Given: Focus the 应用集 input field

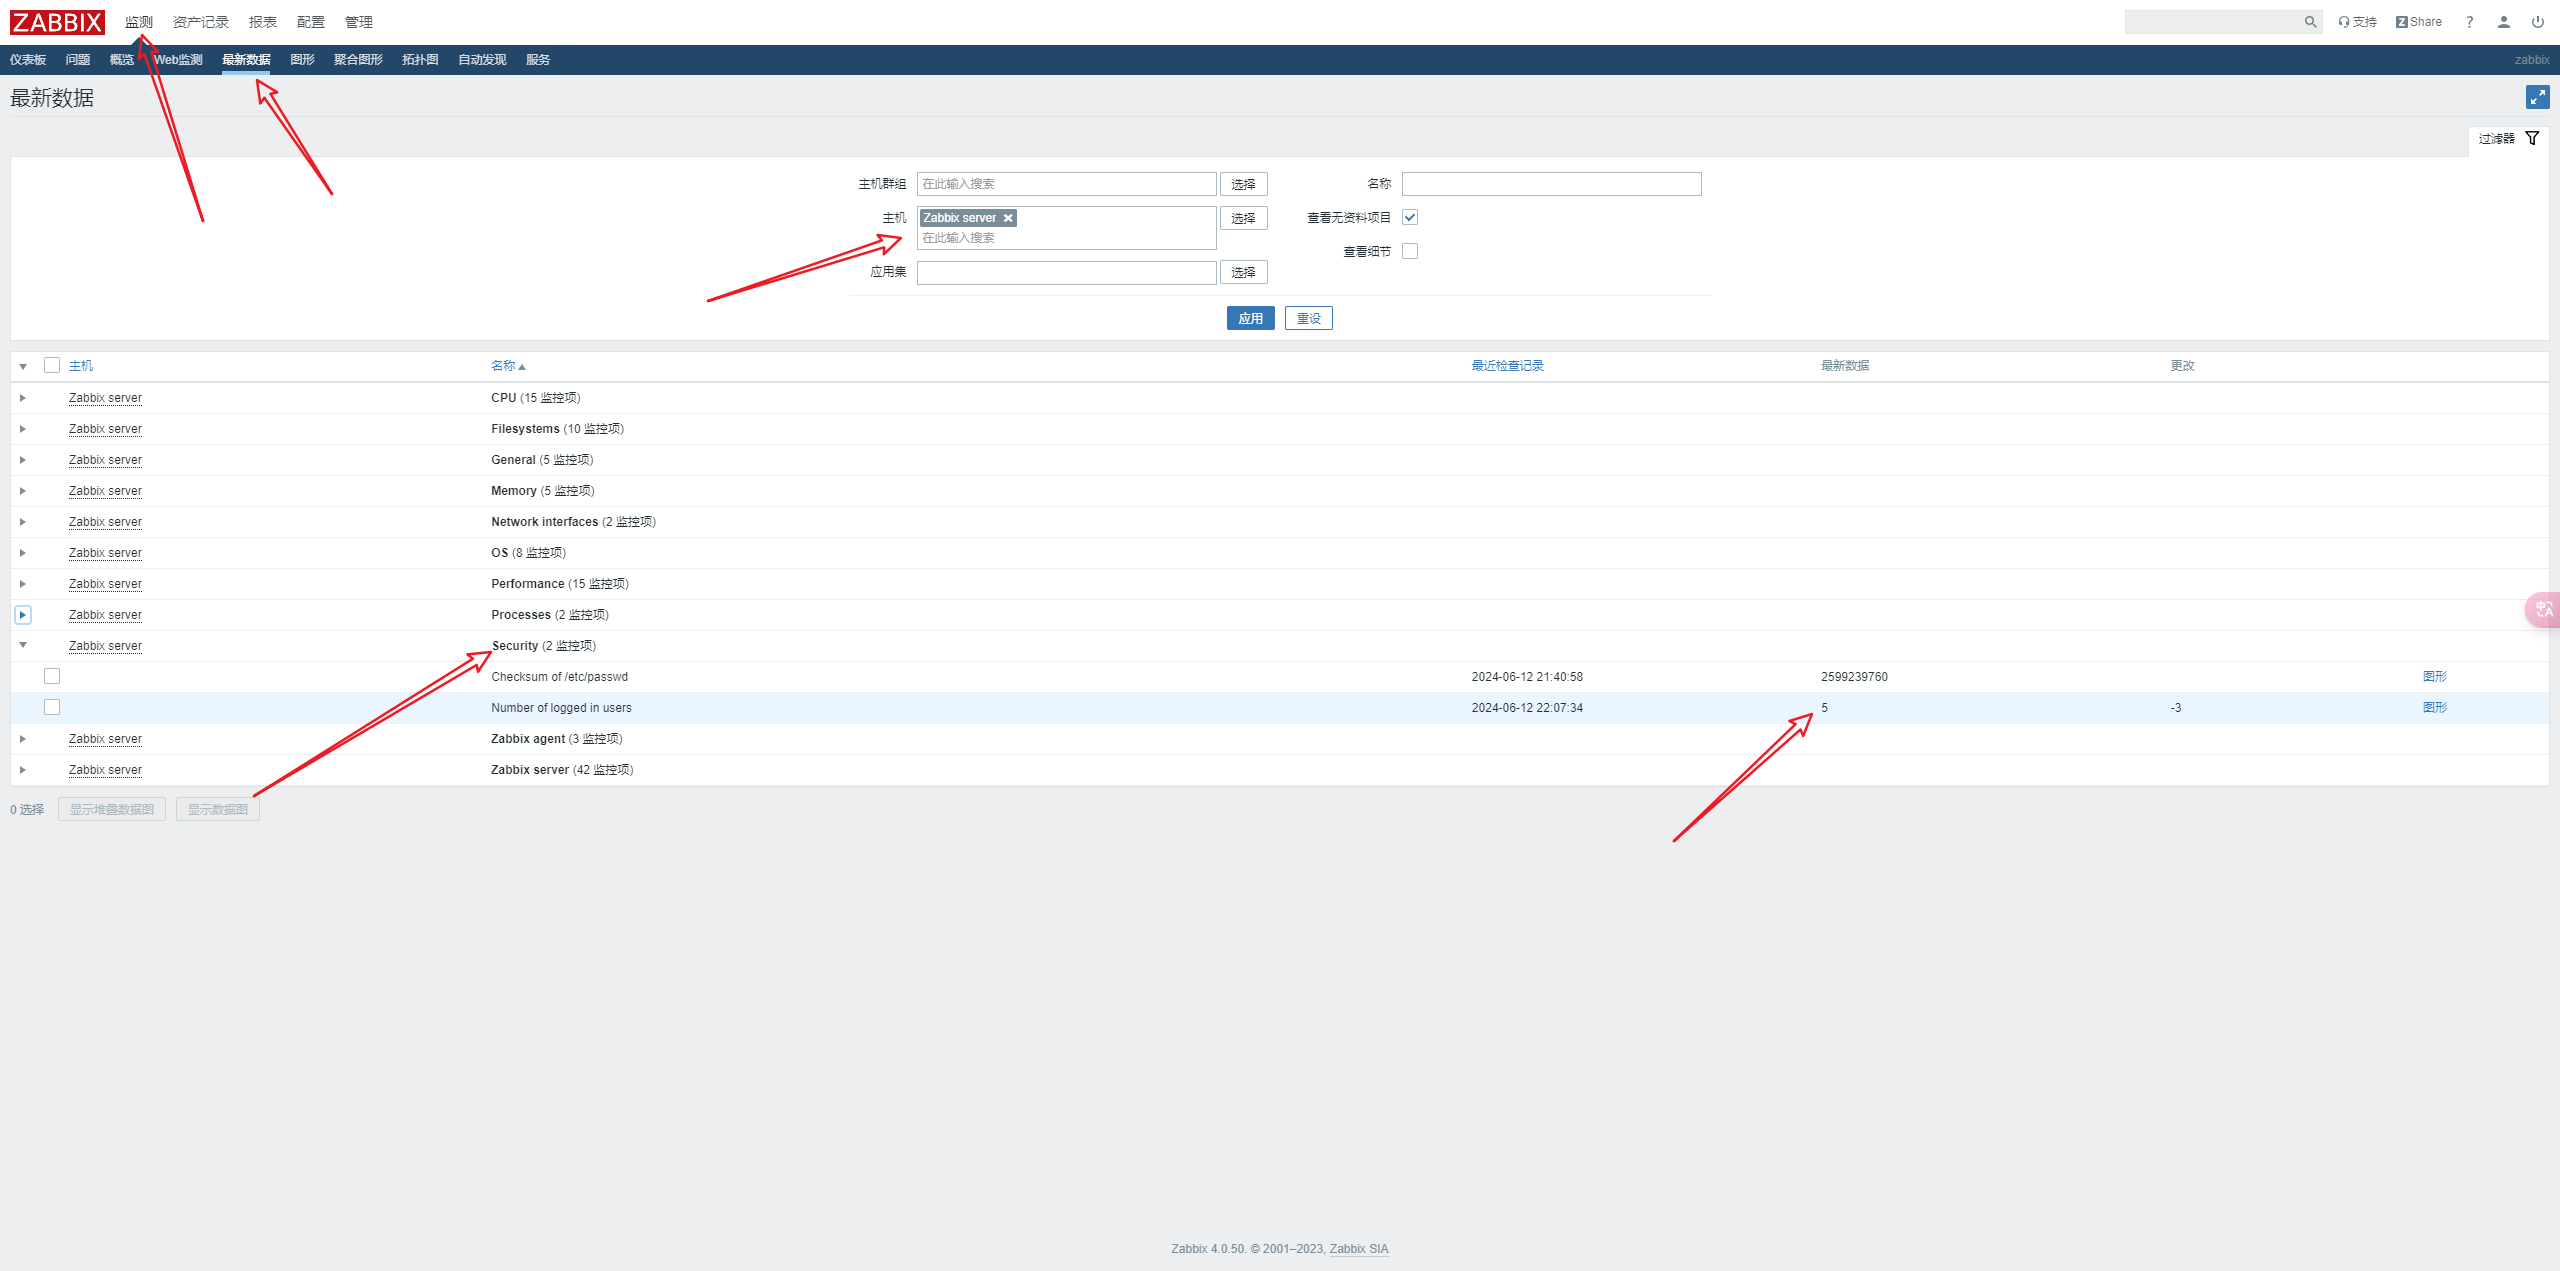Looking at the screenshot, I should 1066,272.
